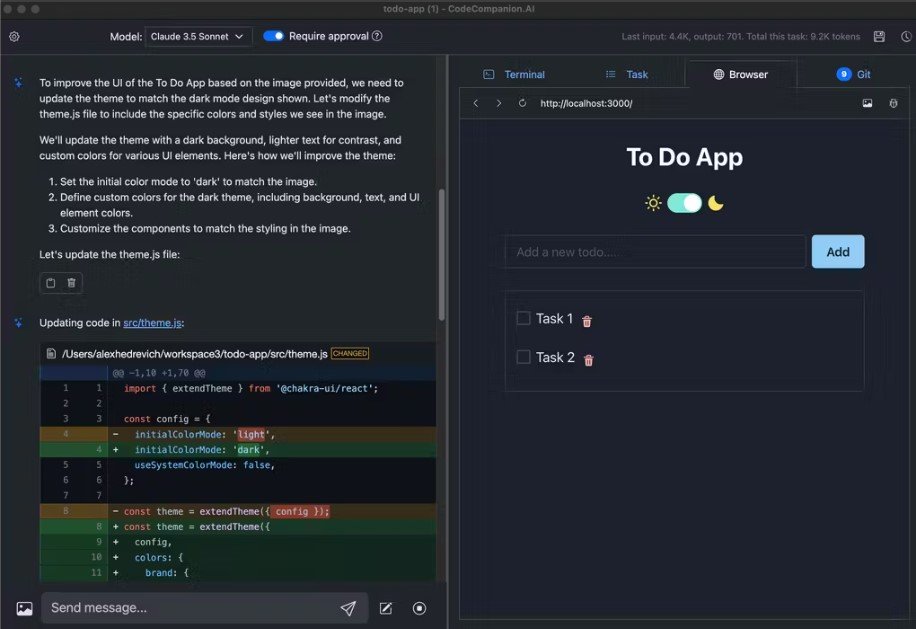The width and height of the screenshot is (916, 629).
Task: Click the screenshot icon in browser toolbar
Action: [867, 102]
